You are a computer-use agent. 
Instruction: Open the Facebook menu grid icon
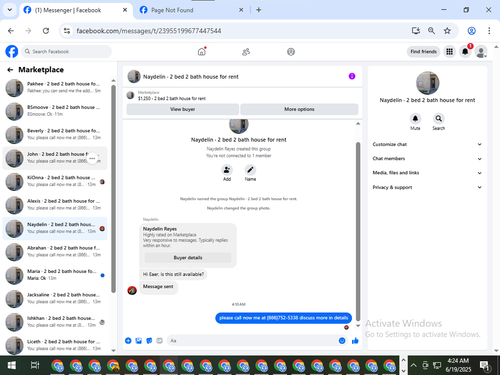point(449,52)
